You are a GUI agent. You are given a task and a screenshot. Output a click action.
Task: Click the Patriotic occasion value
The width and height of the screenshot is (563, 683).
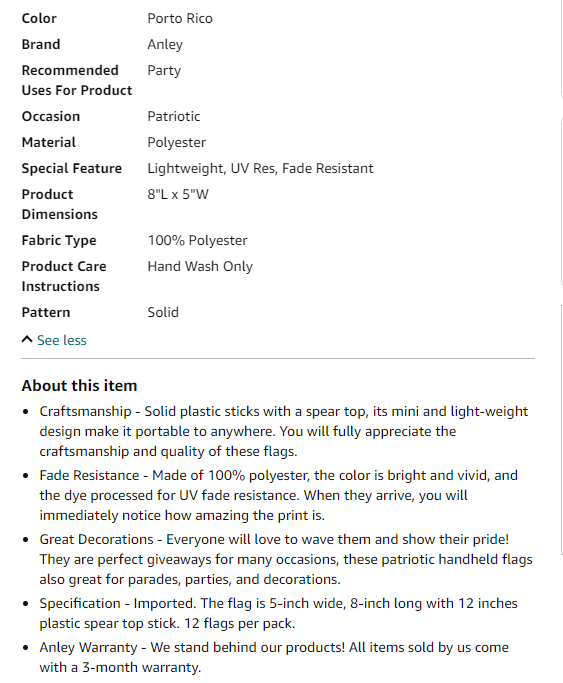(x=174, y=116)
